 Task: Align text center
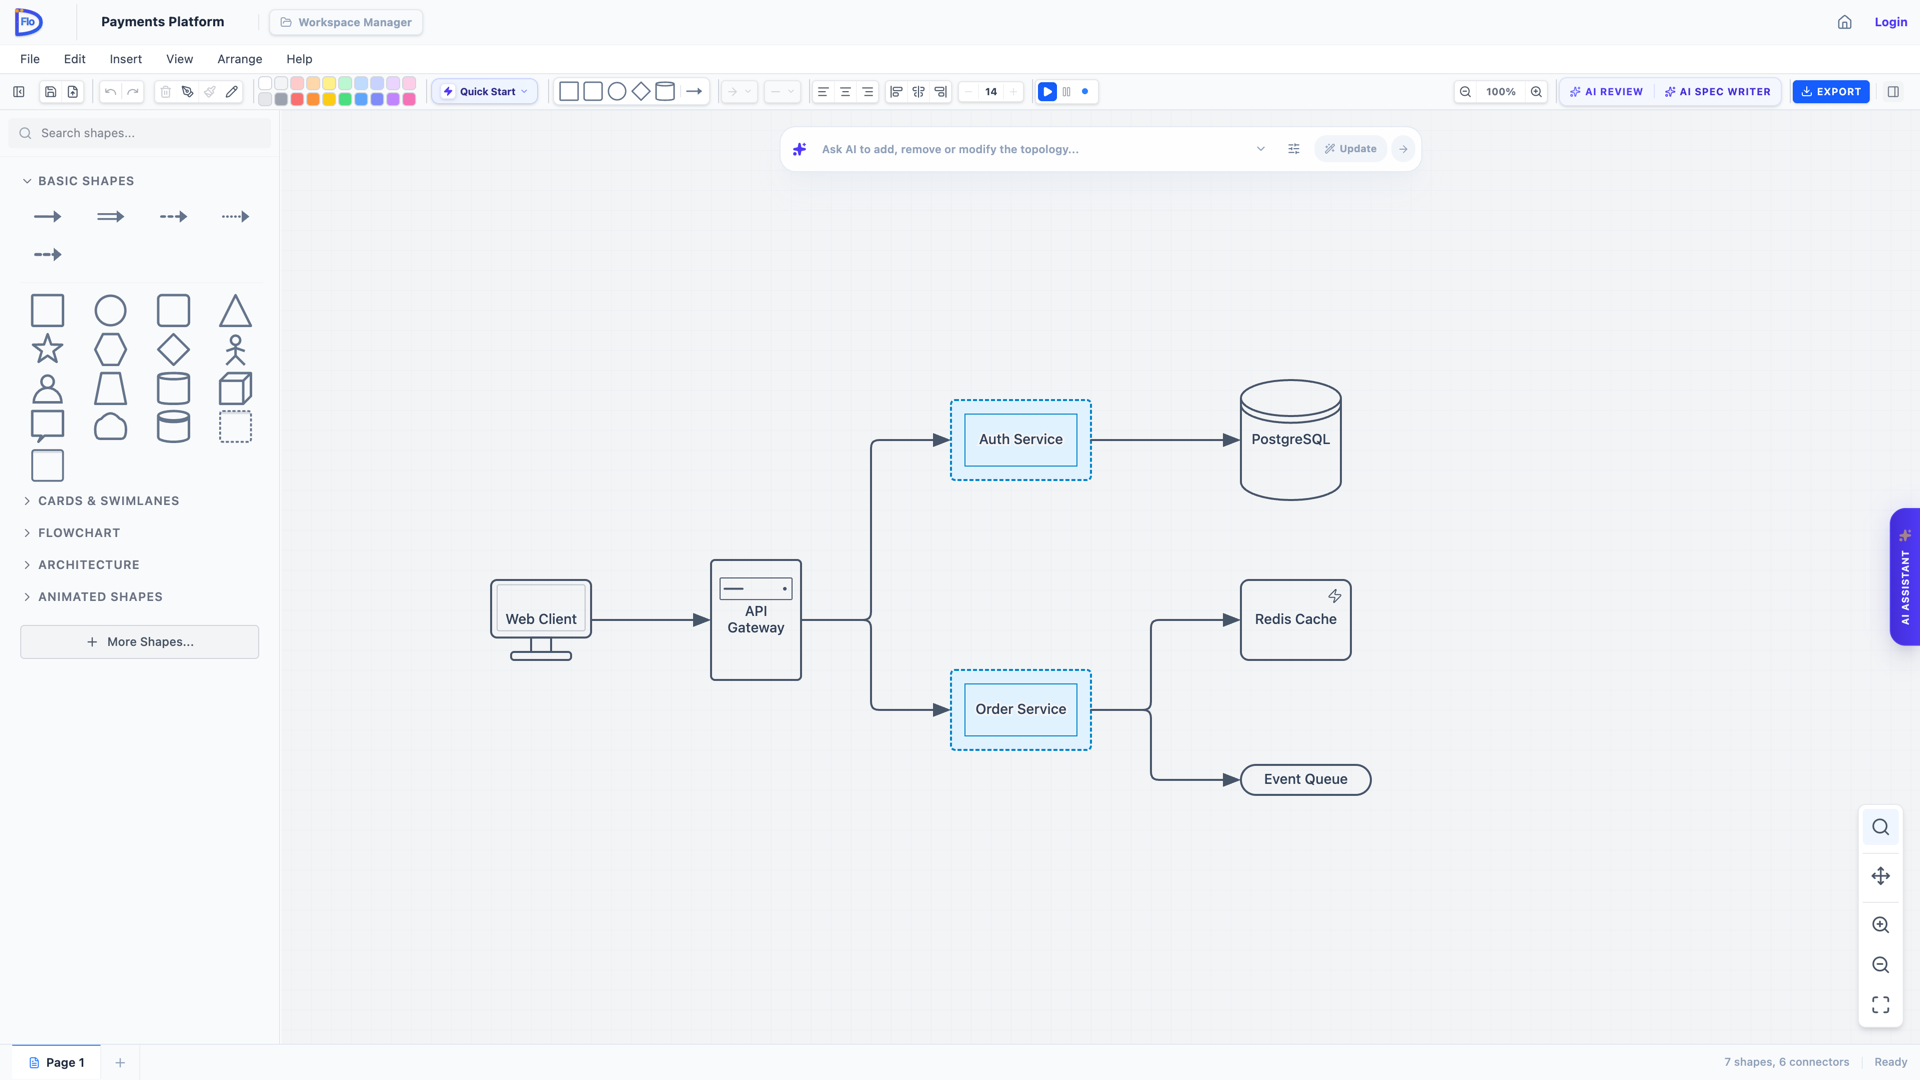pyautogui.click(x=845, y=92)
